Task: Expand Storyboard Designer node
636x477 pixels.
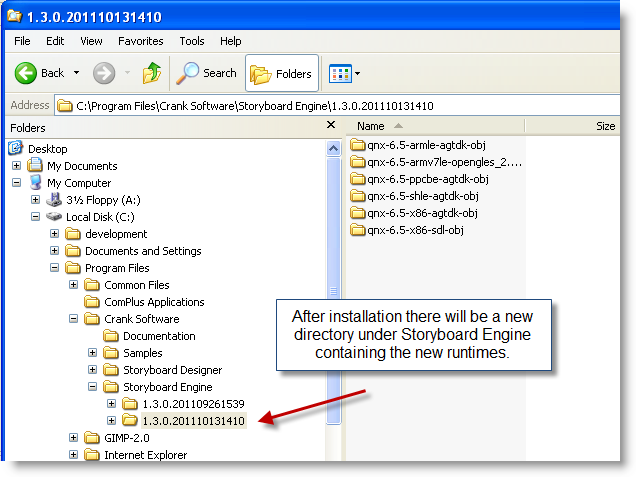Action: coord(92,370)
